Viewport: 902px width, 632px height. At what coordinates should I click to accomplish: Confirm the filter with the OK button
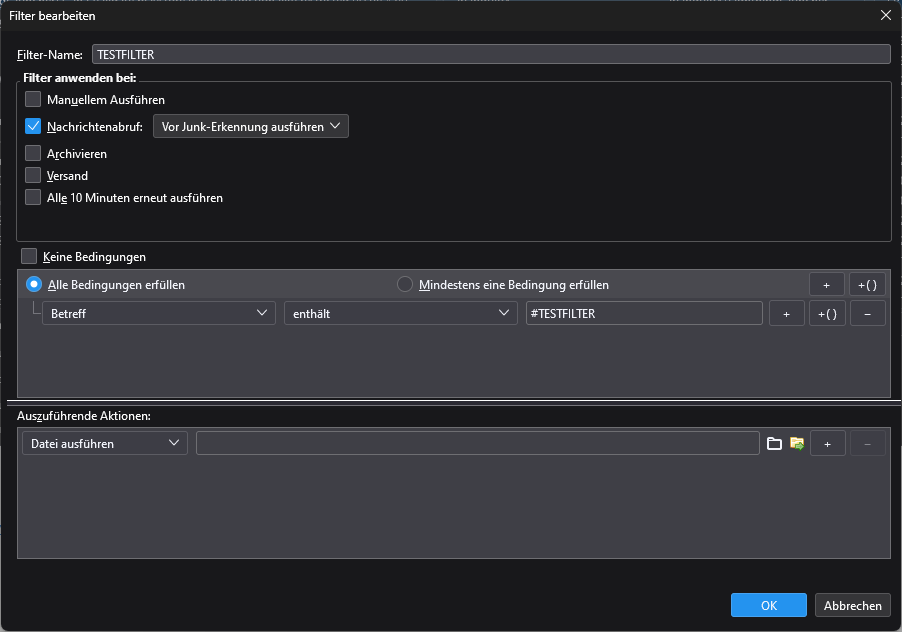coord(768,605)
